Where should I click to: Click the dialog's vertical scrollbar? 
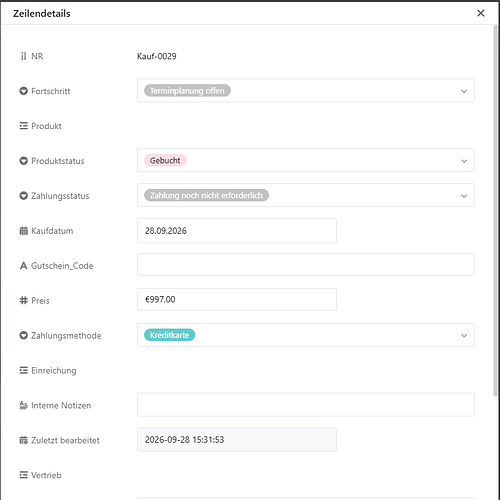[496, 210]
